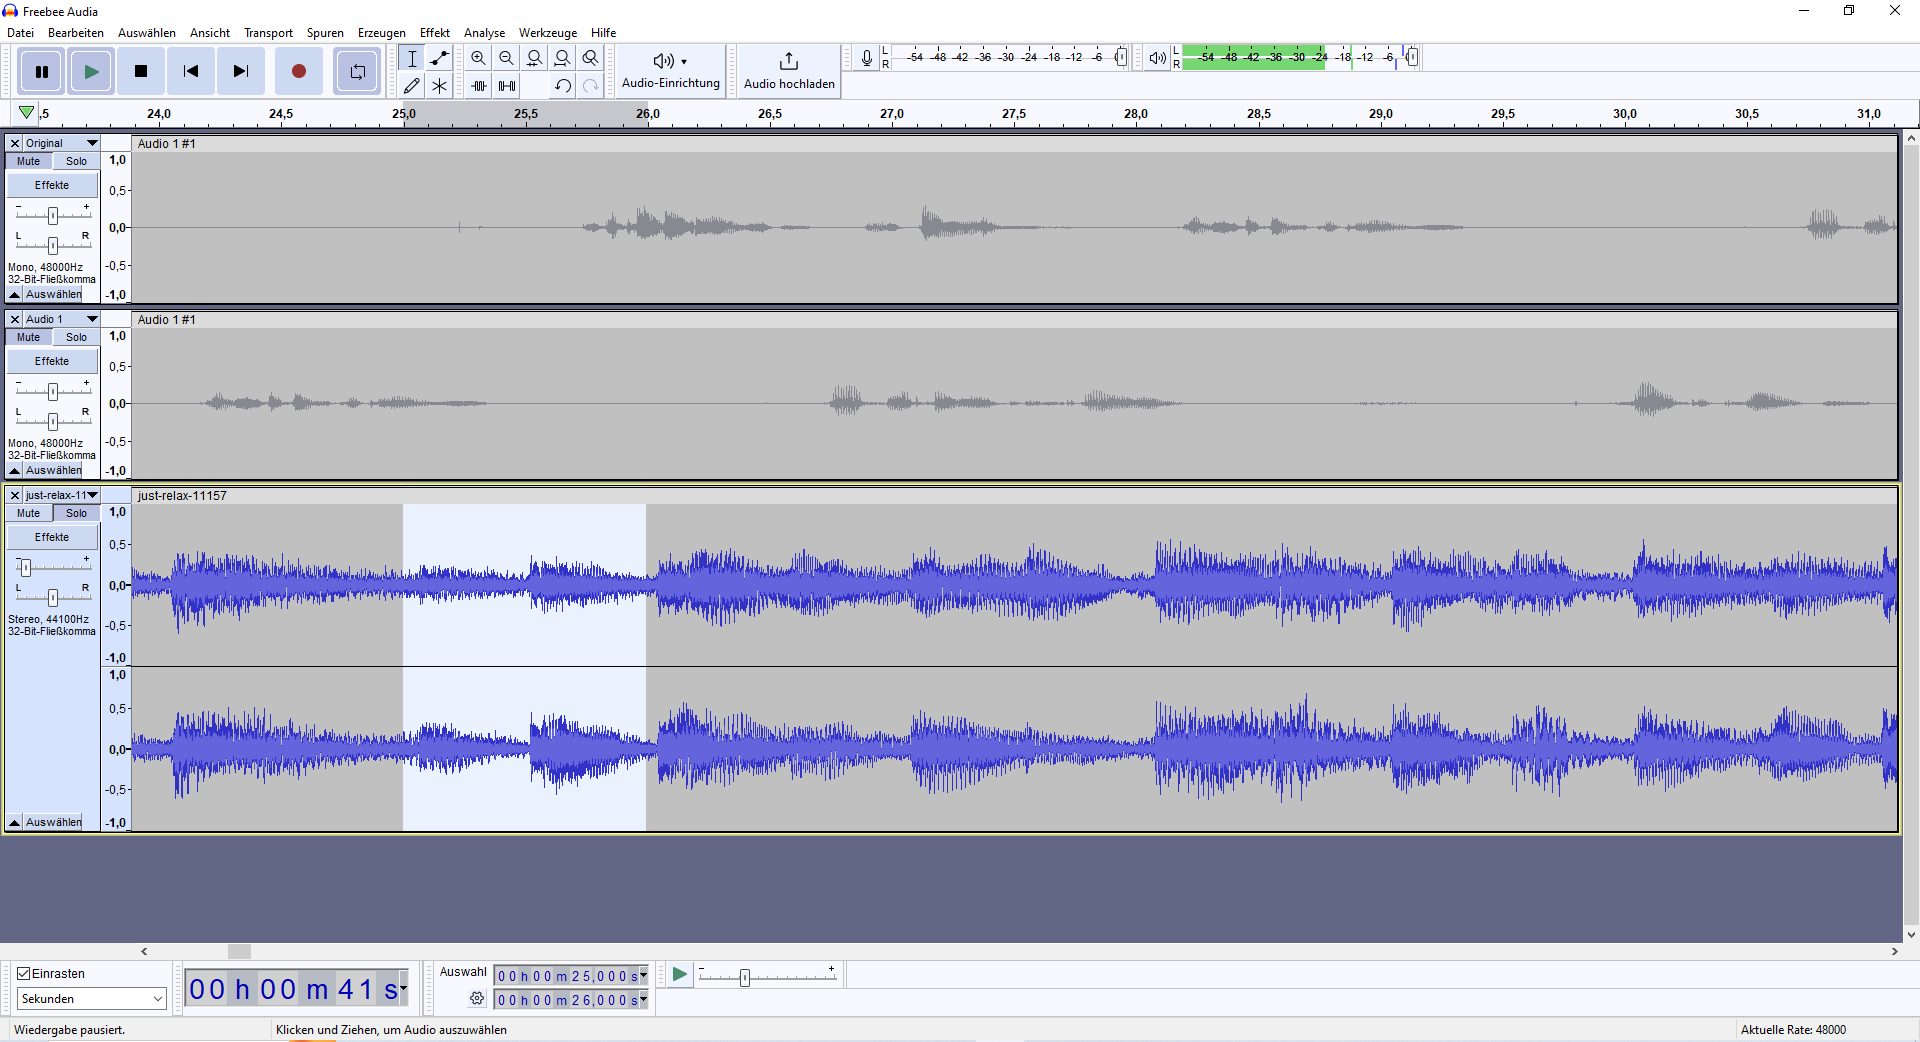Fit whole project in window

[x=563, y=58]
